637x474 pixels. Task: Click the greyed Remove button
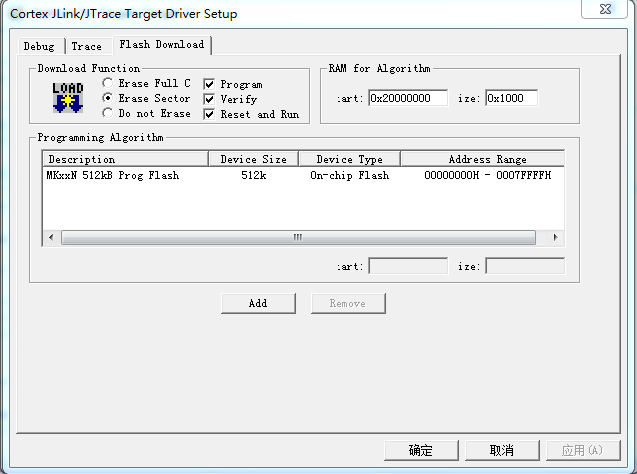[x=348, y=303]
